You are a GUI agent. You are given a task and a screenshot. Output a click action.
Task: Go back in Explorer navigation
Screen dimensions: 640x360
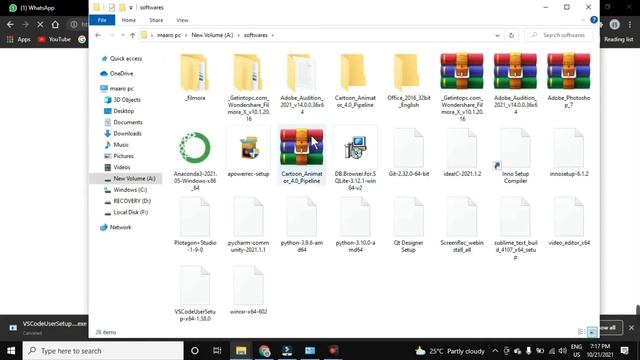98,36
